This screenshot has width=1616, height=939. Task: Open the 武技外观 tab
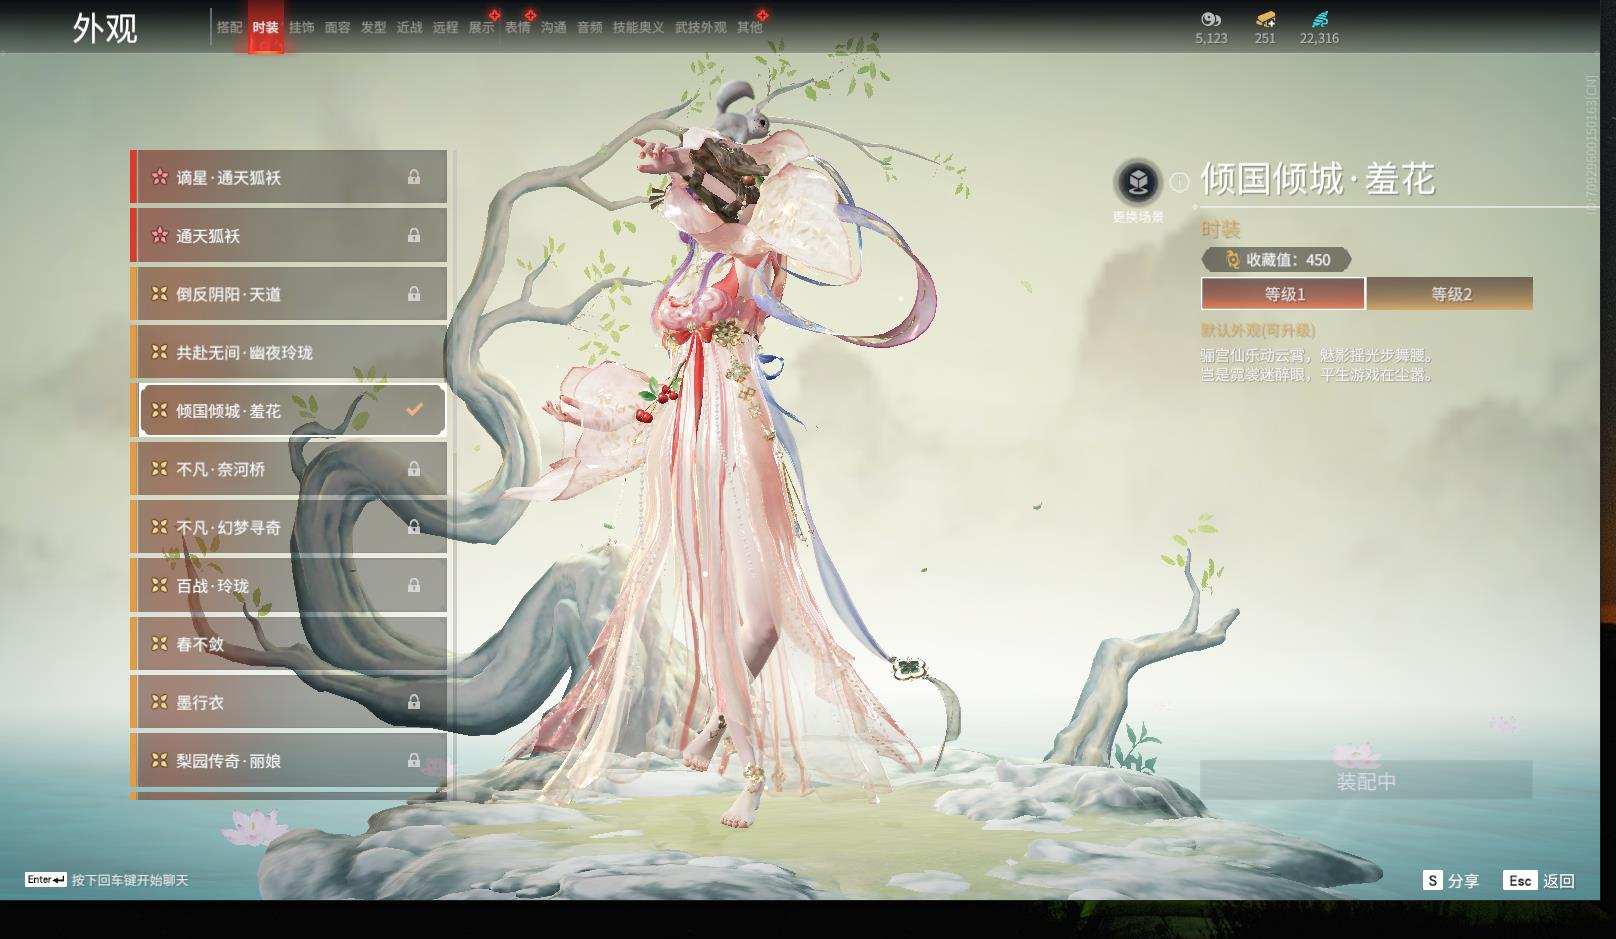pos(700,27)
